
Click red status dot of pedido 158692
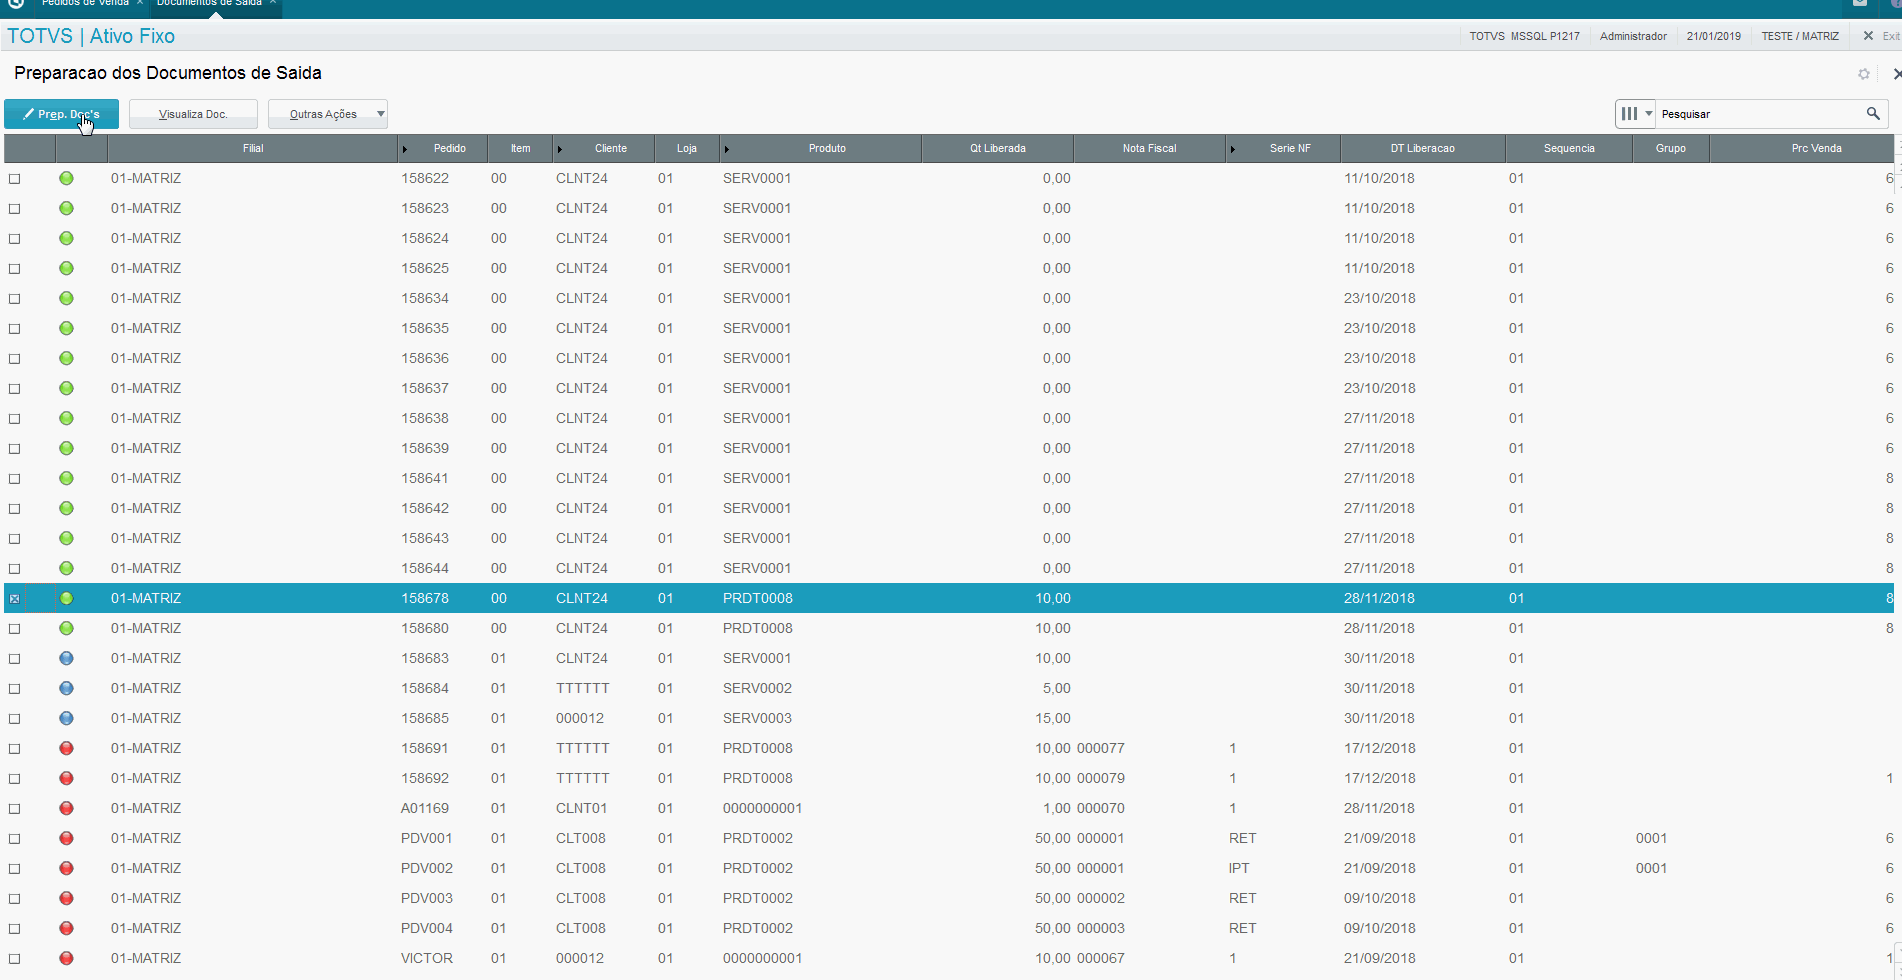[66, 778]
